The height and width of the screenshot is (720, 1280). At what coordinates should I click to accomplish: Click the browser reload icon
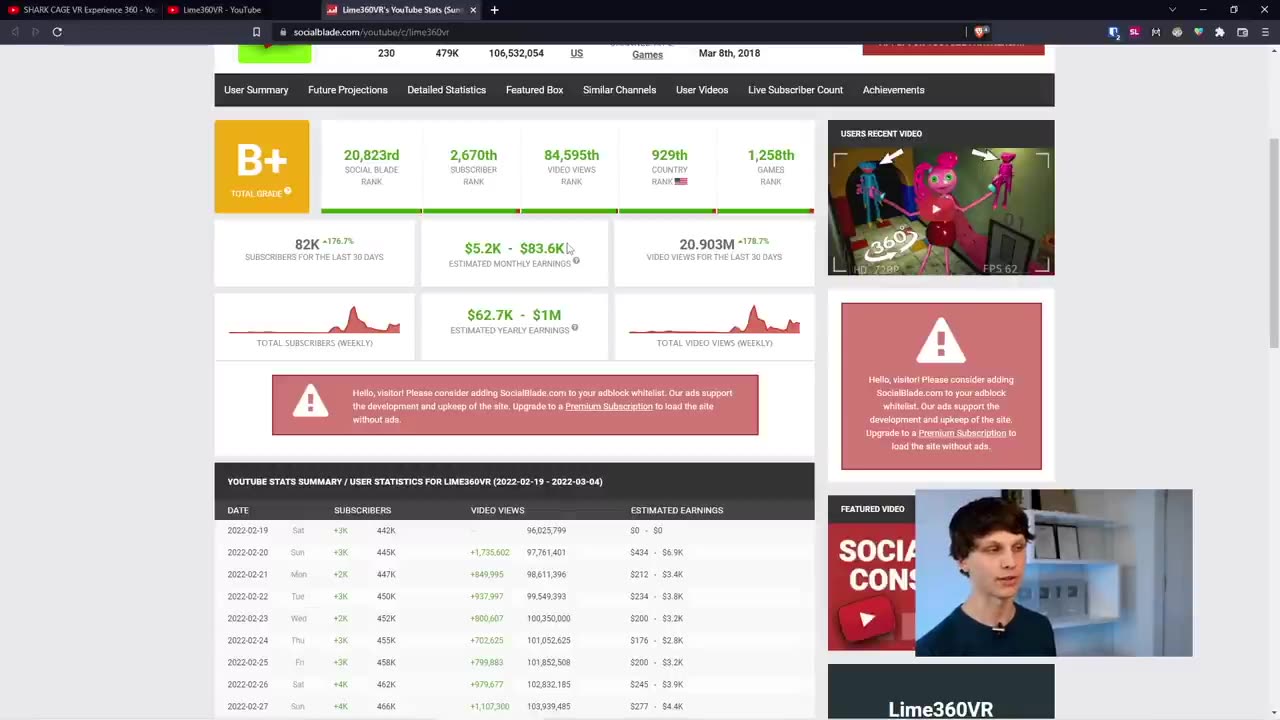57,32
